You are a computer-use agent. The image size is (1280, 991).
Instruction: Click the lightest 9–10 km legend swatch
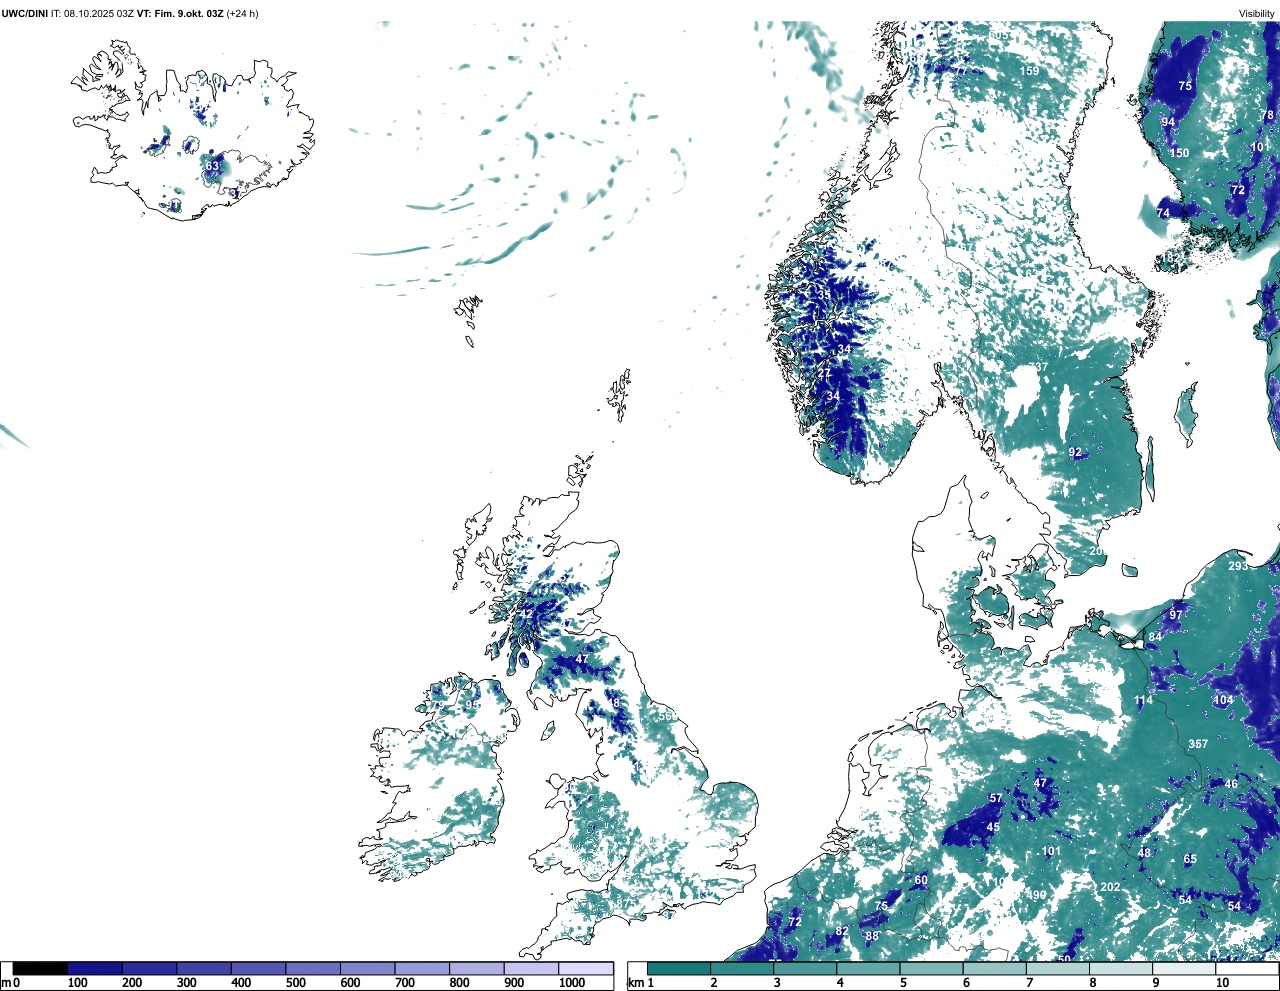tap(1185, 968)
